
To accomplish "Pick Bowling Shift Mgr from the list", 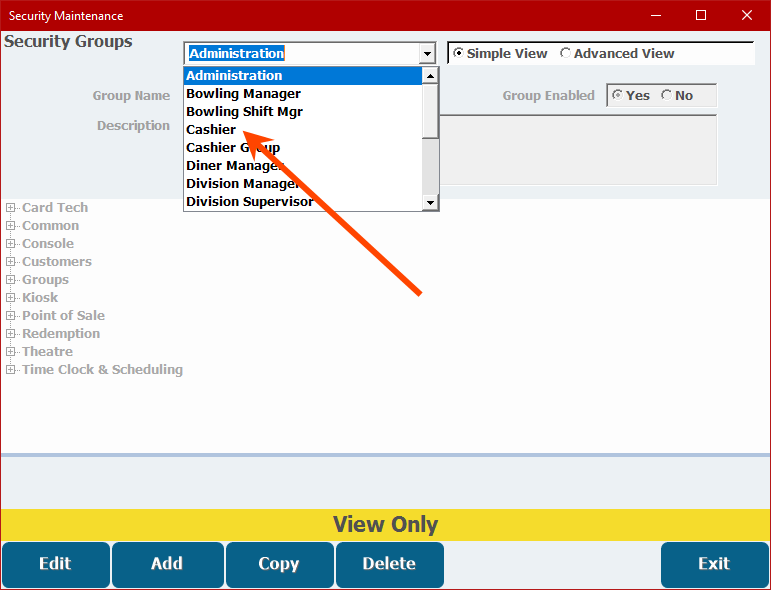I will 244,112.
